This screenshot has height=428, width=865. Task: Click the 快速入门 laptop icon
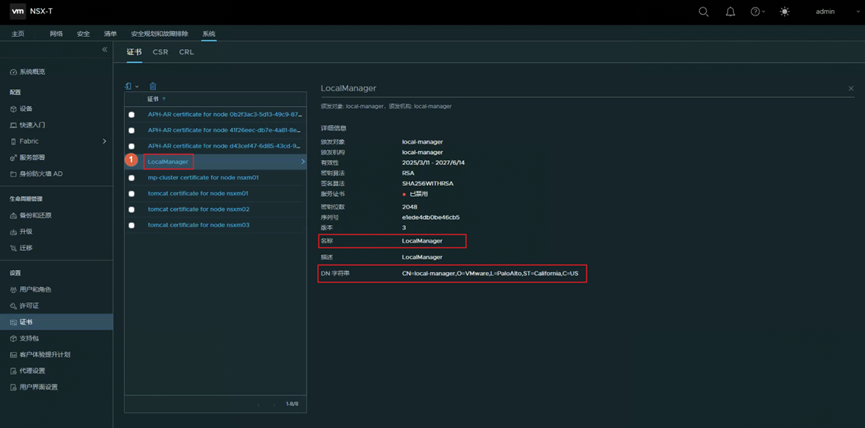14,125
